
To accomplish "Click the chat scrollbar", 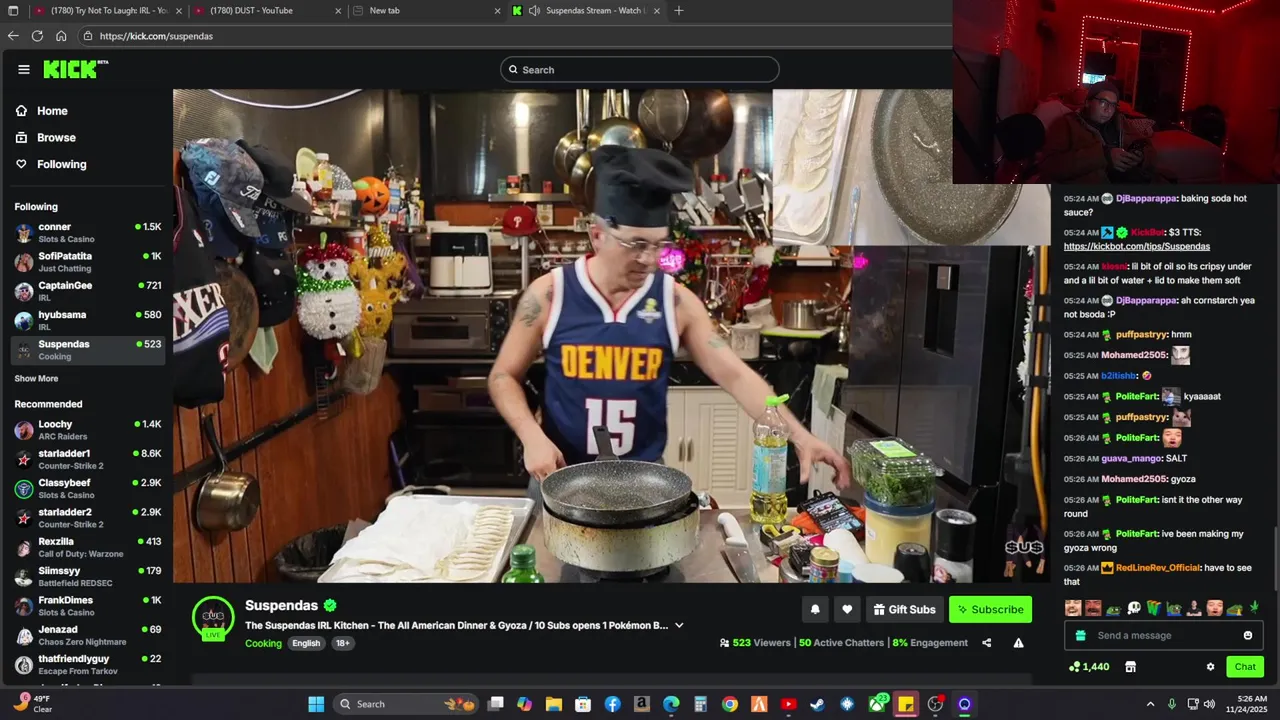I will click(1275, 556).
